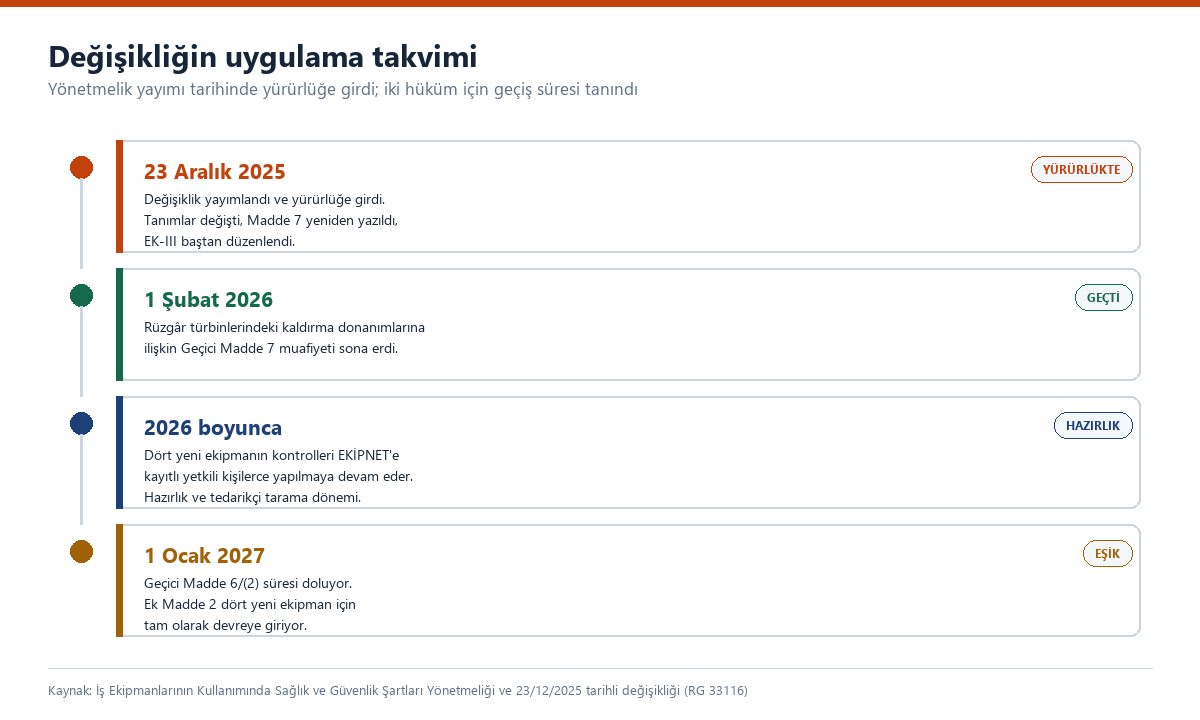The height and width of the screenshot is (720, 1200).
Task: Click the line 'tam olarak devreye giriyor.'
Action: point(225,626)
